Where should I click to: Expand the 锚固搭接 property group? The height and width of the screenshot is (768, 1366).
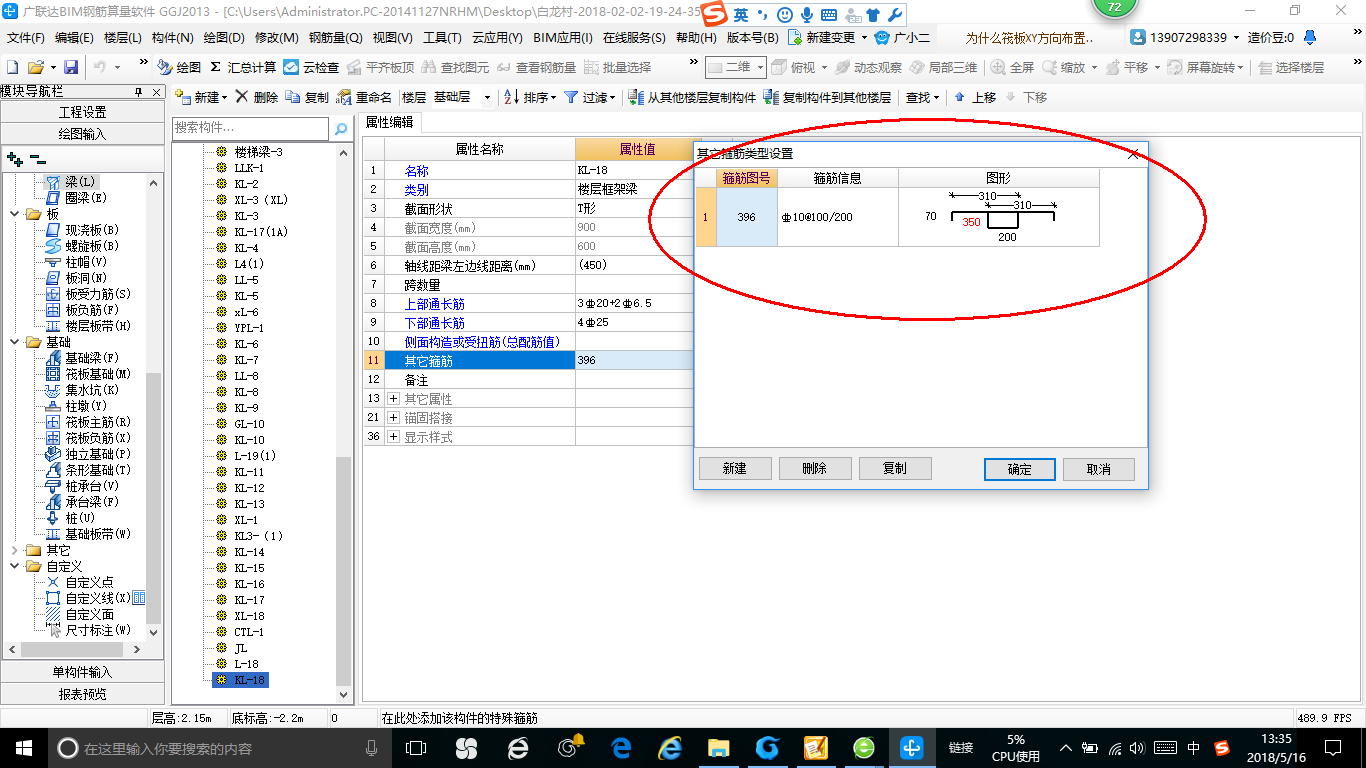click(393, 418)
